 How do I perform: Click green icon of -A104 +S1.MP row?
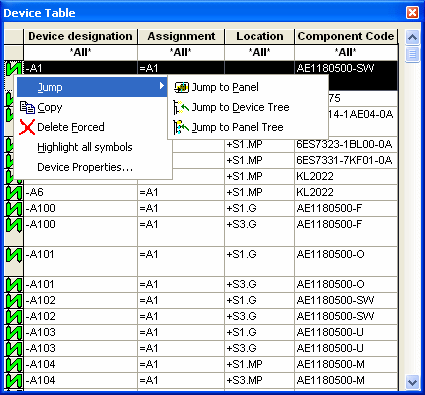tap(14, 364)
